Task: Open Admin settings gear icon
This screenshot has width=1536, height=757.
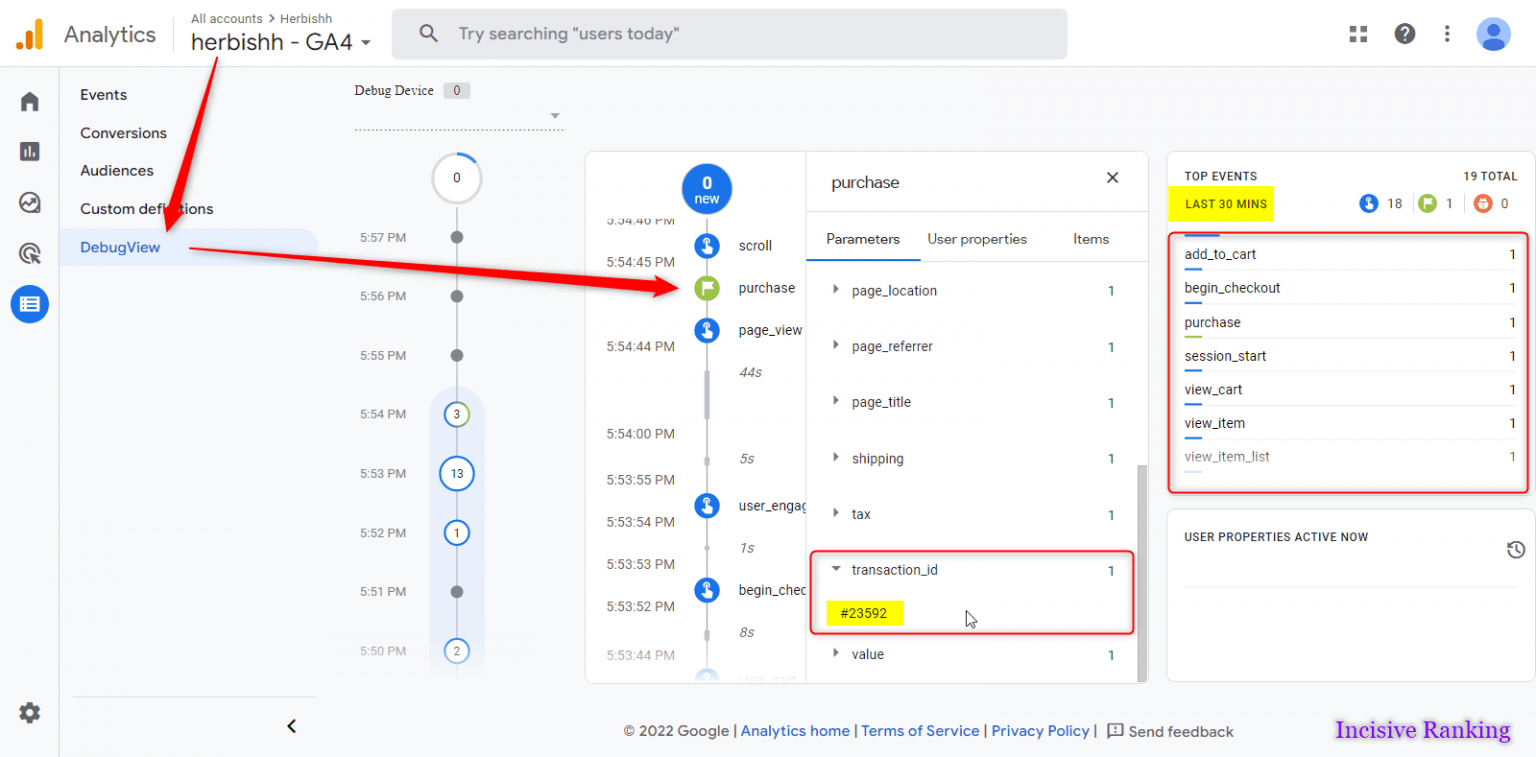Action: [x=30, y=713]
